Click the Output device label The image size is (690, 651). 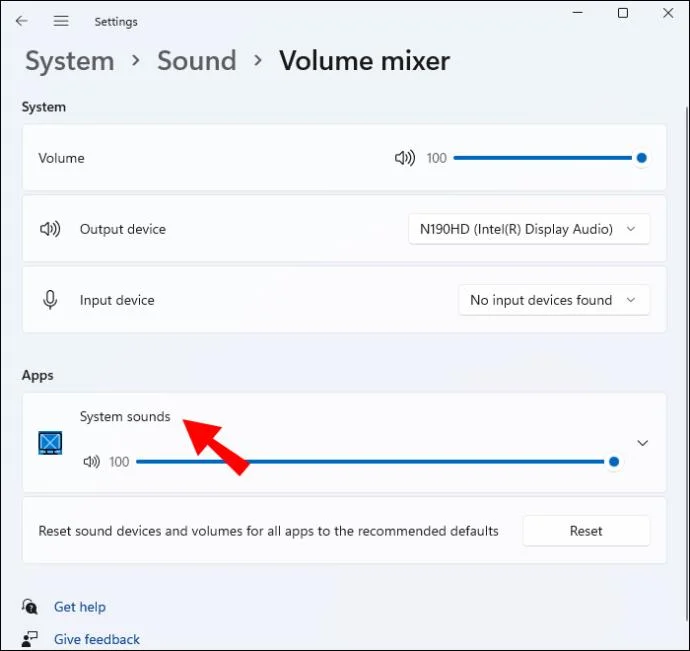click(x=123, y=229)
